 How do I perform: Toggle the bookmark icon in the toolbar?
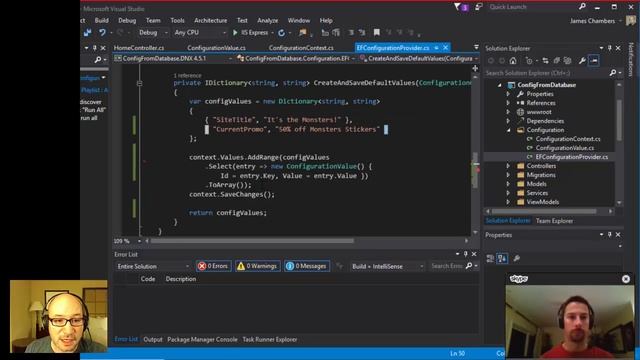376,32
